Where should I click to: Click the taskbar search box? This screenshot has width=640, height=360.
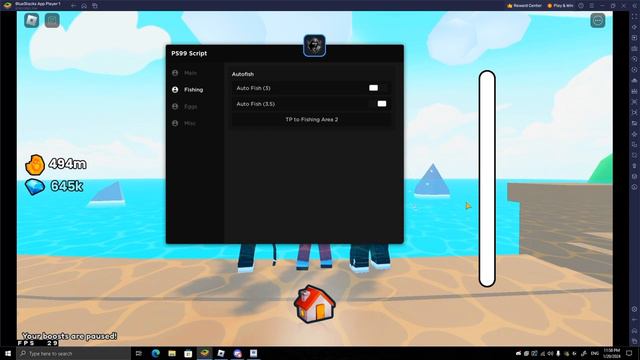(73, 353)
